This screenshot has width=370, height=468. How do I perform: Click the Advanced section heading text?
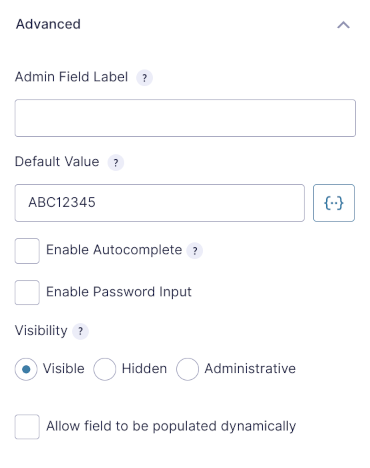click(x=48, y=24)
